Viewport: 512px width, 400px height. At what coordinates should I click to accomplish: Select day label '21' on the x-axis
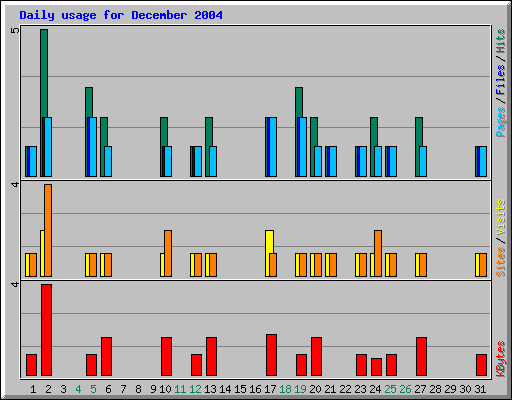coord(330,389)
